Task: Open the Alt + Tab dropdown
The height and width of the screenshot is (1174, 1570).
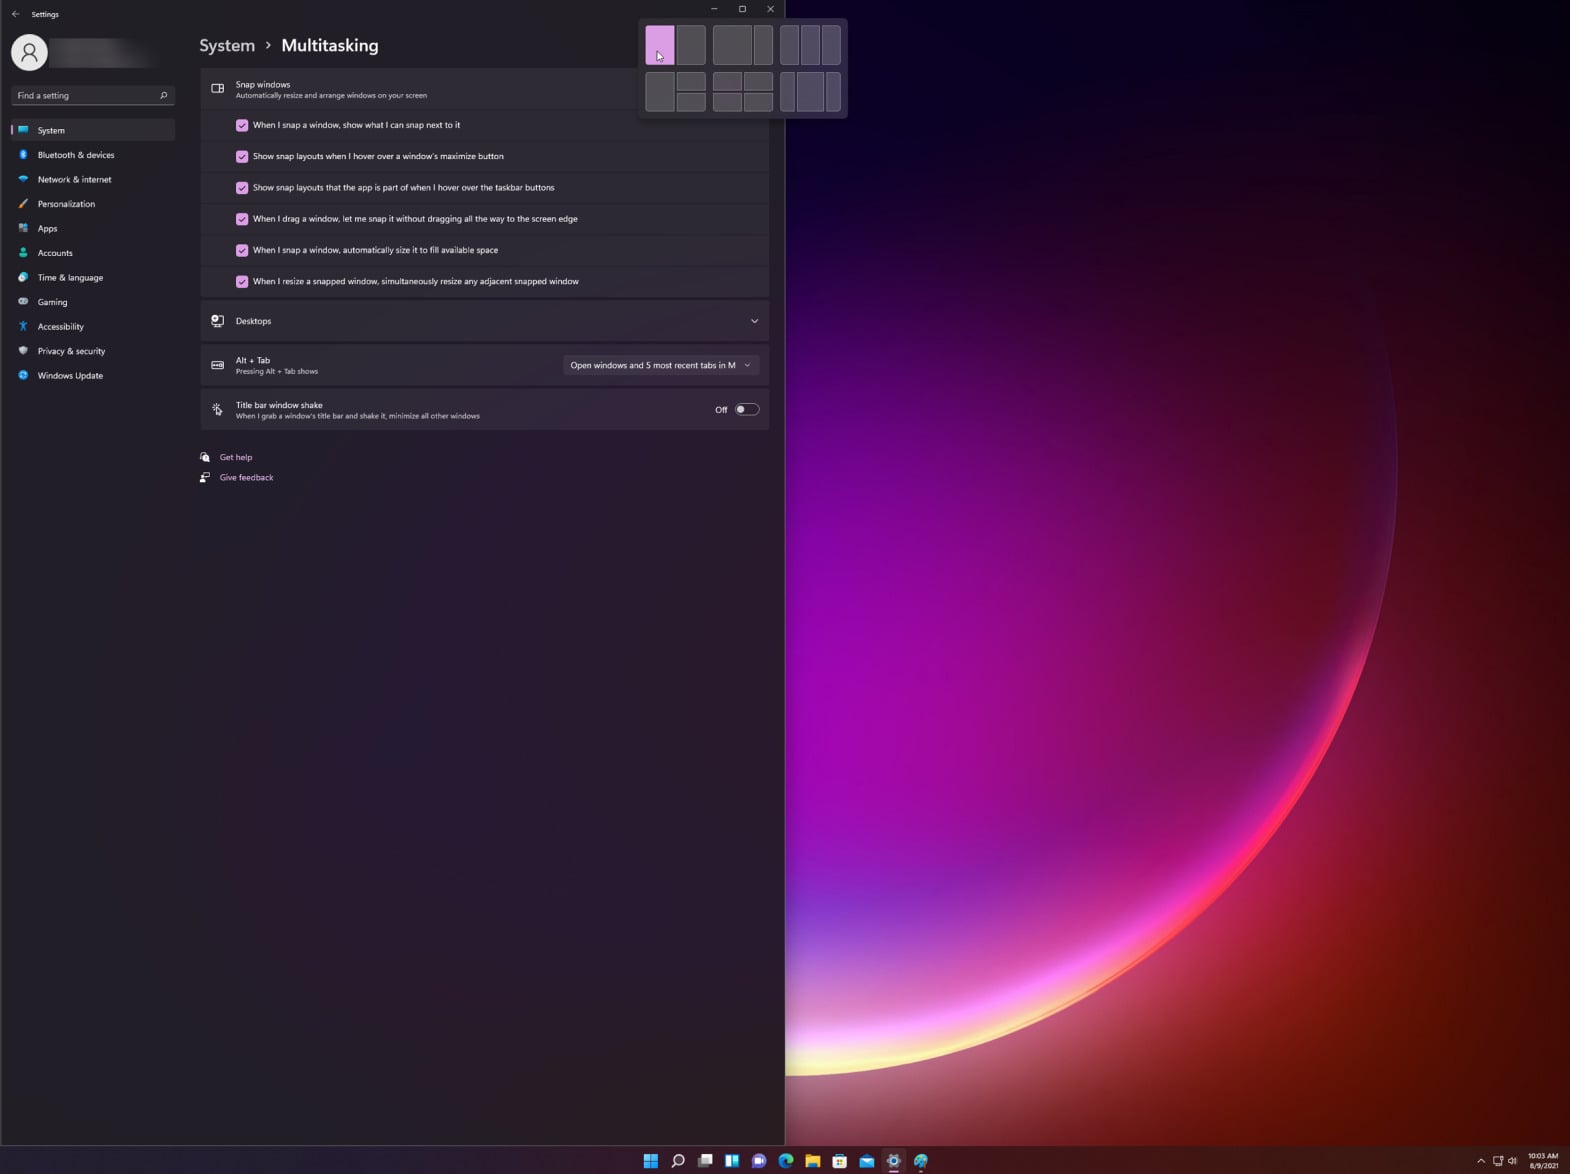Action: (x=660, y=365)
